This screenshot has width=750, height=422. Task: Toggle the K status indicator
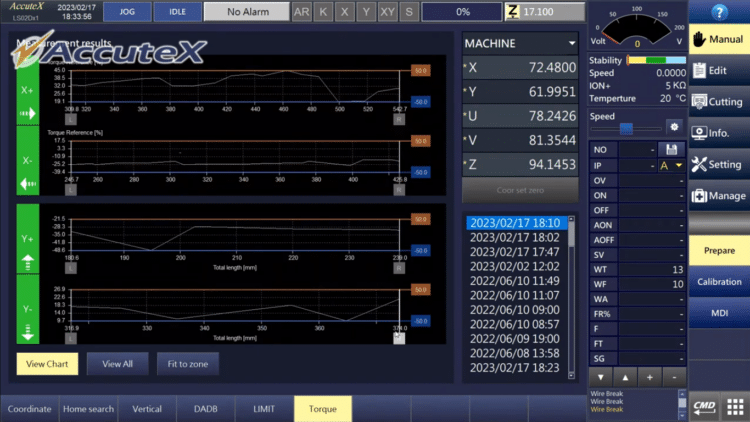pos(323,12)
